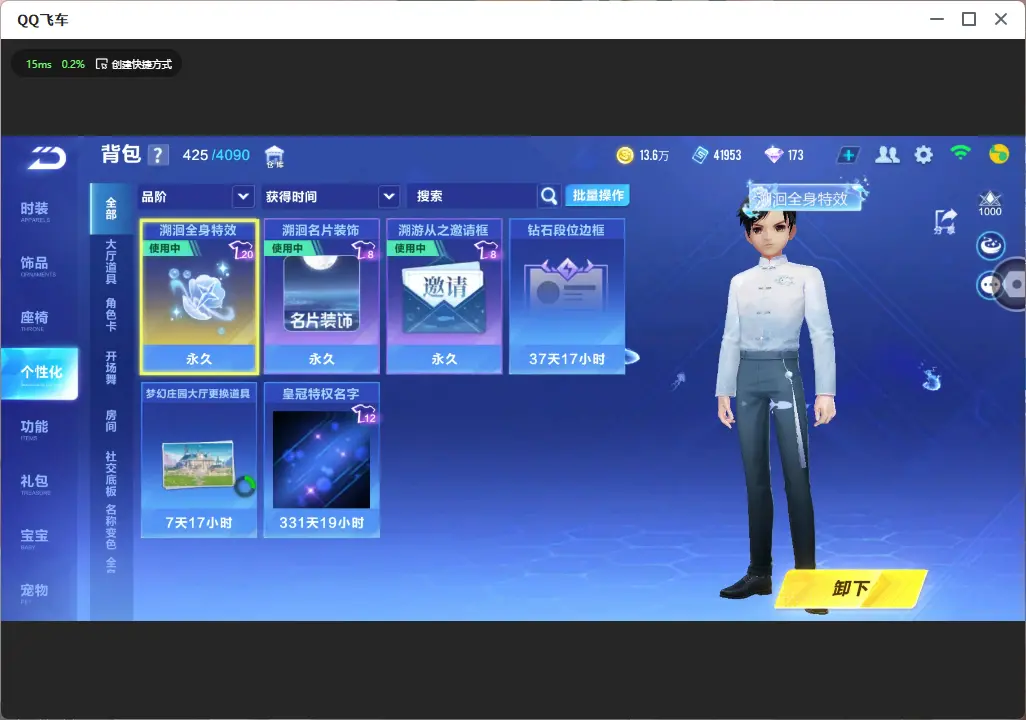Image resolution: width=1026 pixels, height=720 pixels.
Task: Open the 房间 sub-tab
Action: point(111,421)
